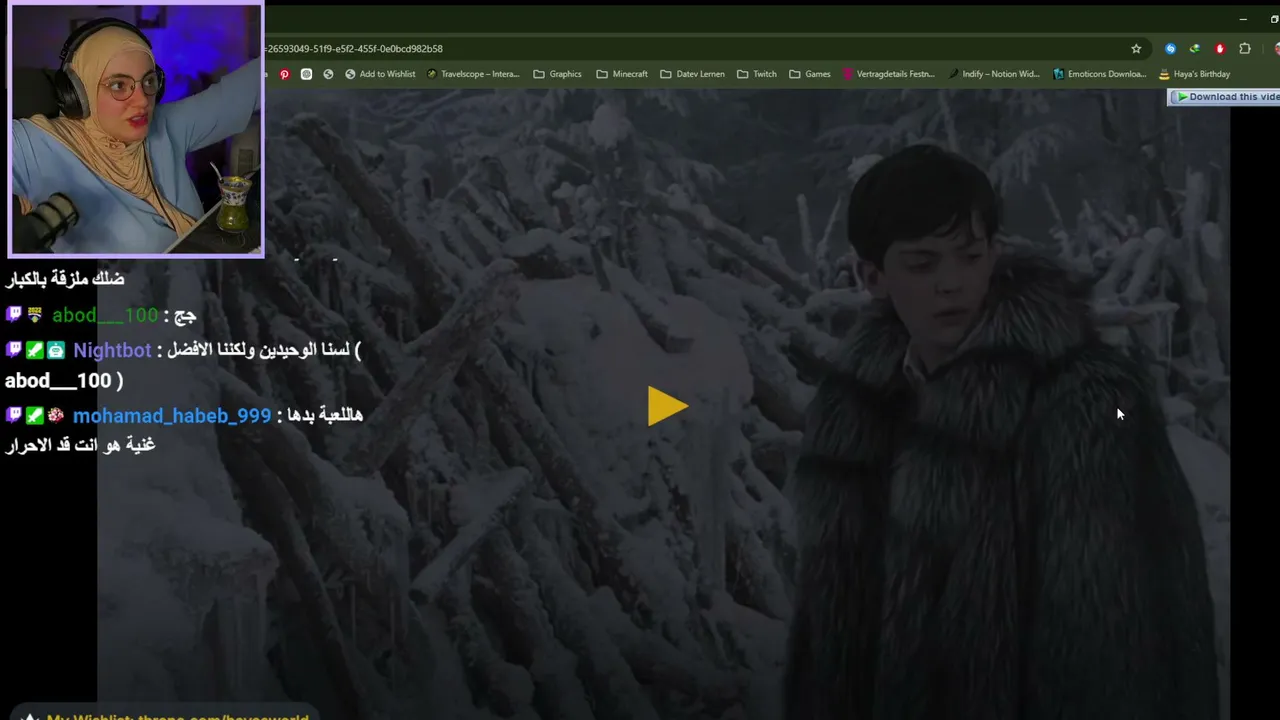The width and height of the screenshot is (1280, 720).
Task: Open the Pinterest bookmark icon
Action: [x=284, y=74]
